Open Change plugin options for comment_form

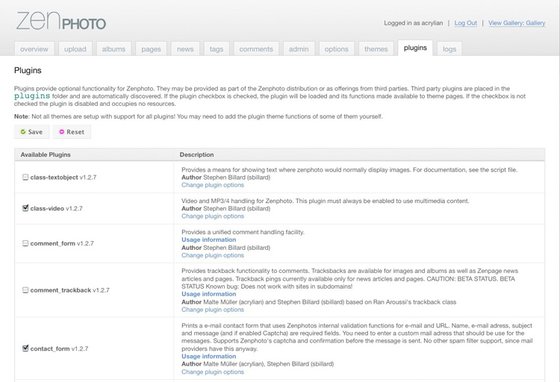(212, 255)
